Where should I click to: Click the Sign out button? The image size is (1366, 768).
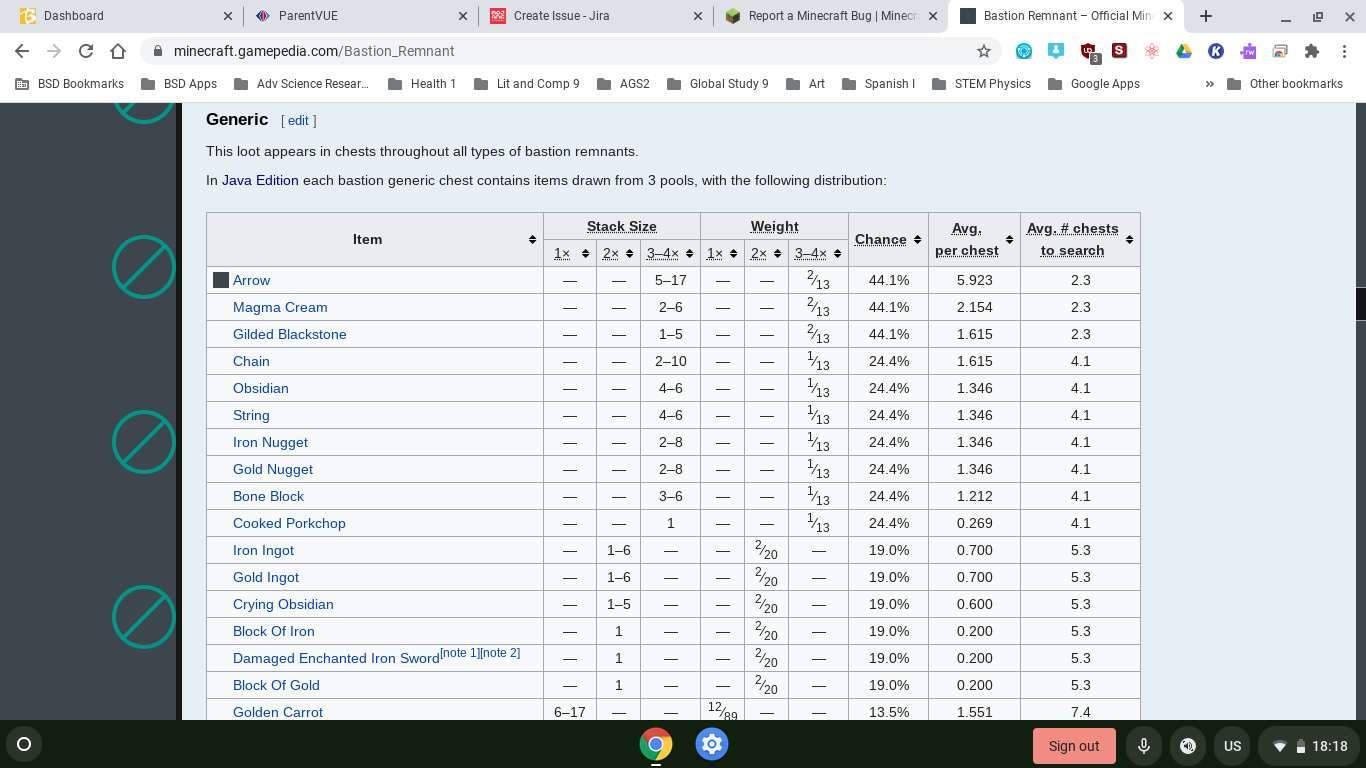click(x=1073, y=746)
